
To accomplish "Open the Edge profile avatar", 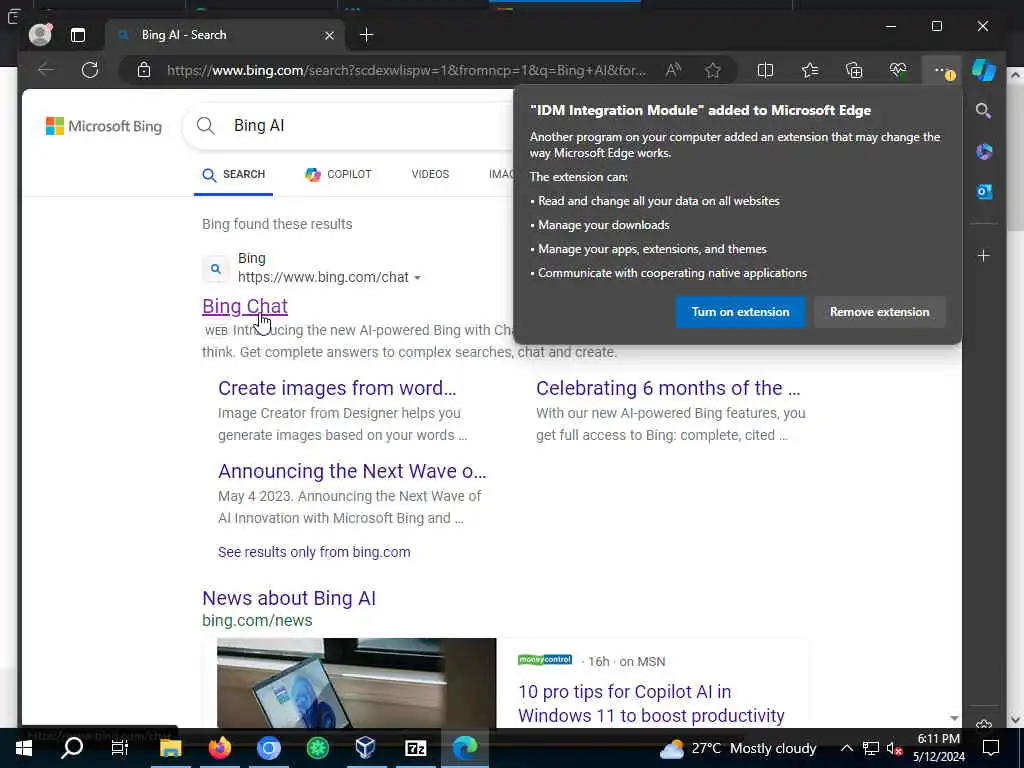I will tap(40, 35).
